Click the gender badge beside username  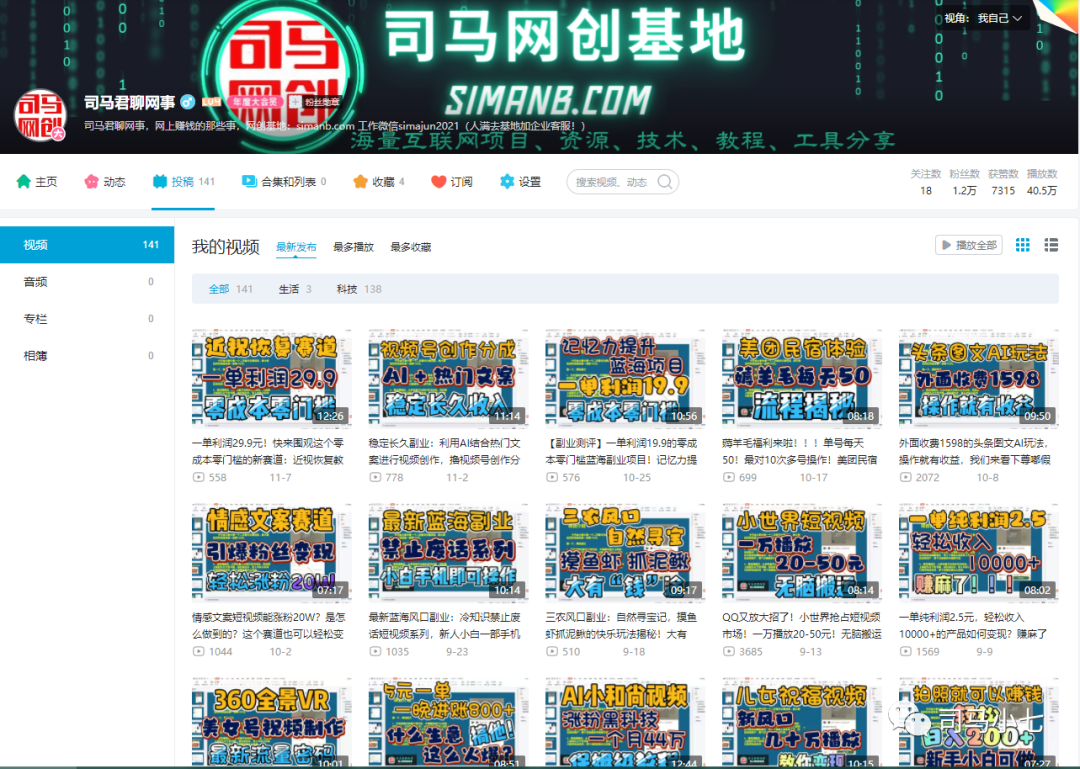coord(187,102)
